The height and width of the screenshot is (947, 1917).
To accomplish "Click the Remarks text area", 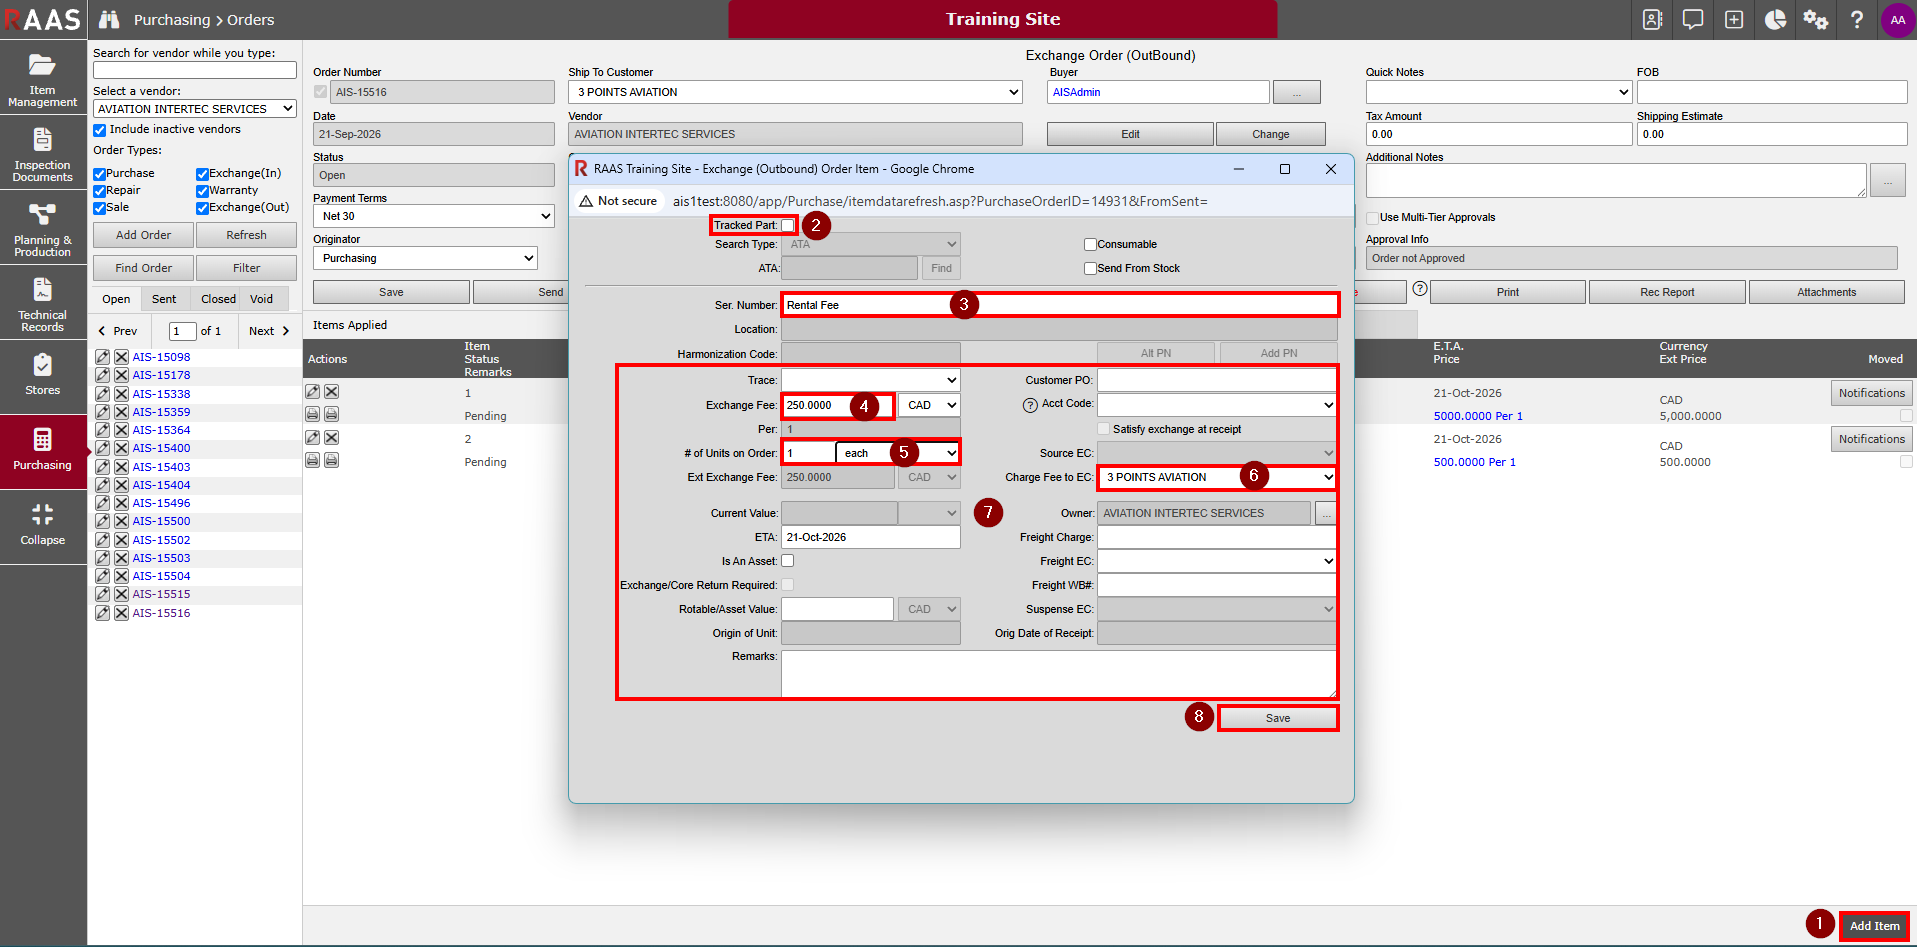I will [1059, 673].
